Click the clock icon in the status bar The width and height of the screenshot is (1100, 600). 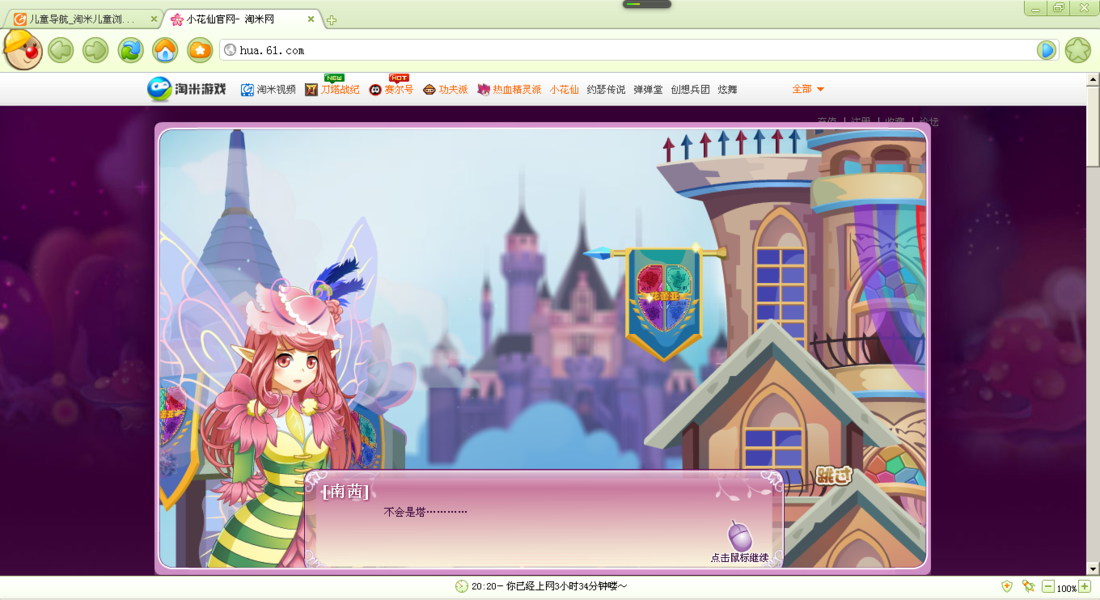coord(461,586)
